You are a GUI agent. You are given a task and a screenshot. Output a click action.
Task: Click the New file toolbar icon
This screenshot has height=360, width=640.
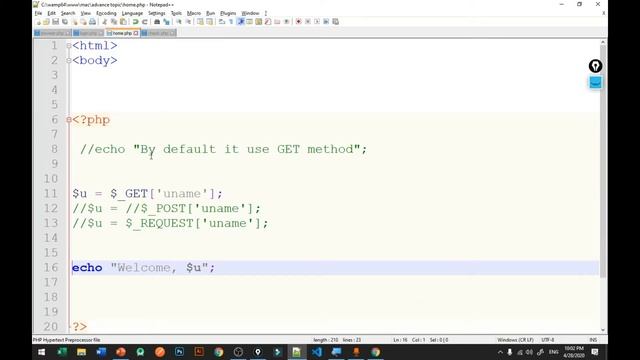(x=38, y=22)
